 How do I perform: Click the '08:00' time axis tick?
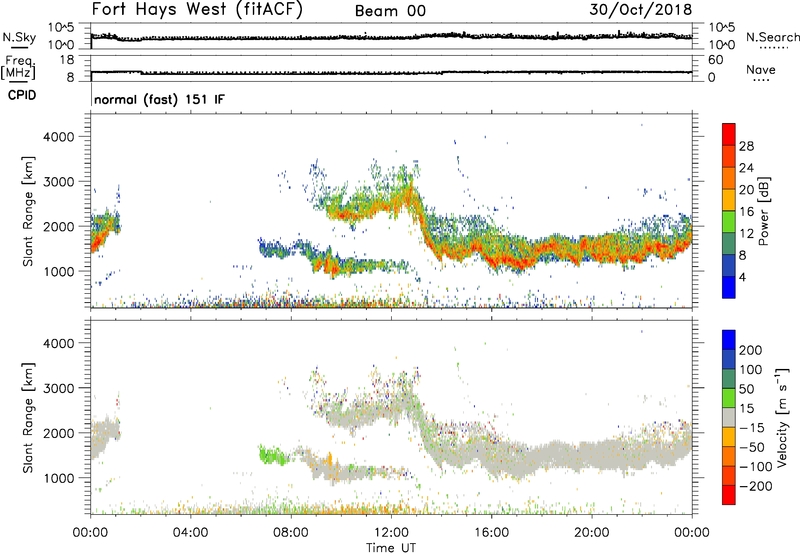pyautogui.click(x=290, y=533)
